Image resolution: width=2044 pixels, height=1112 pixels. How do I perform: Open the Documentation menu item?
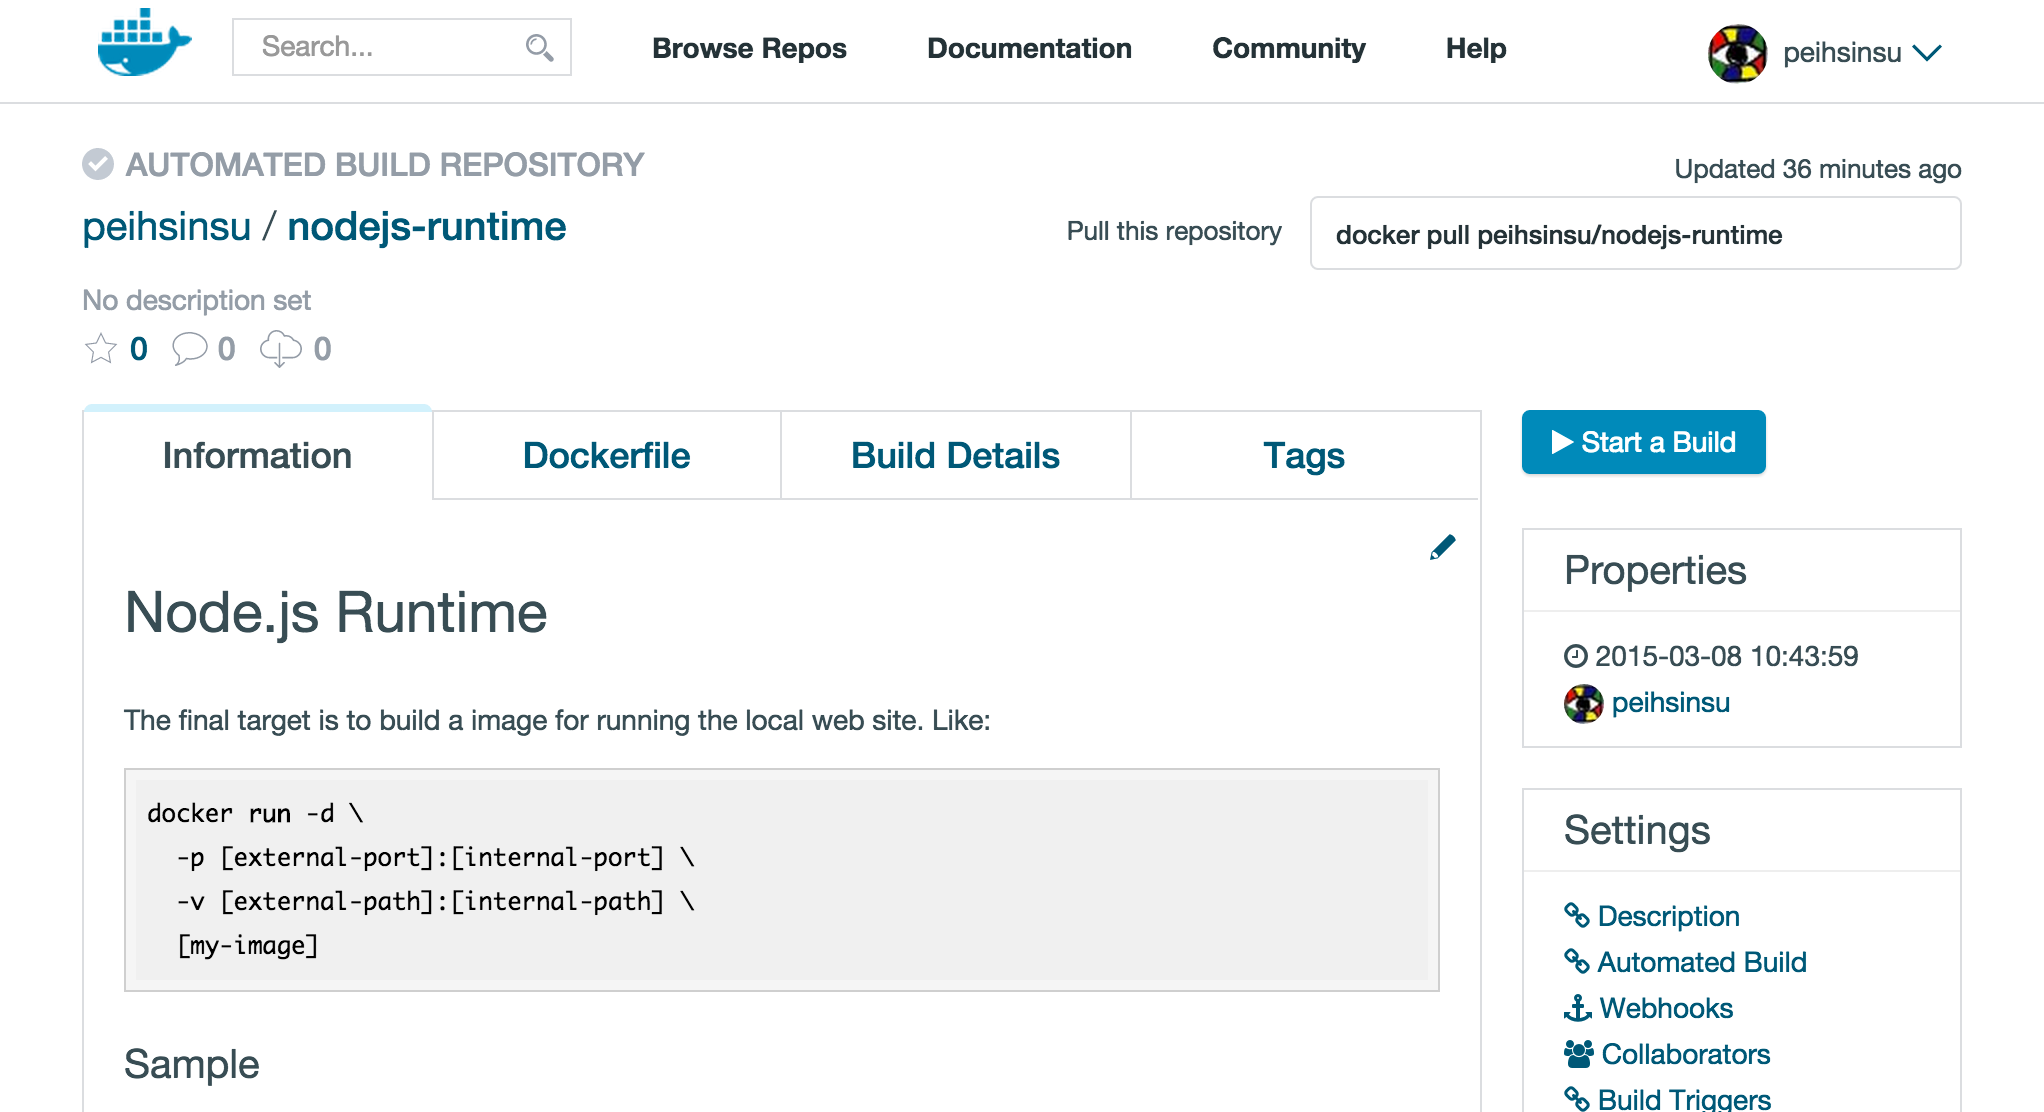pos(1029,48)
